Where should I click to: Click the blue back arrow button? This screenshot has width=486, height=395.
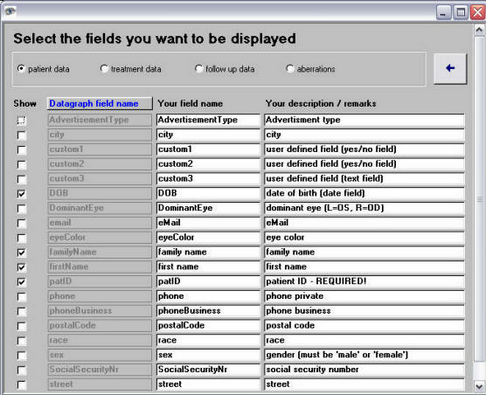point(450,69)
